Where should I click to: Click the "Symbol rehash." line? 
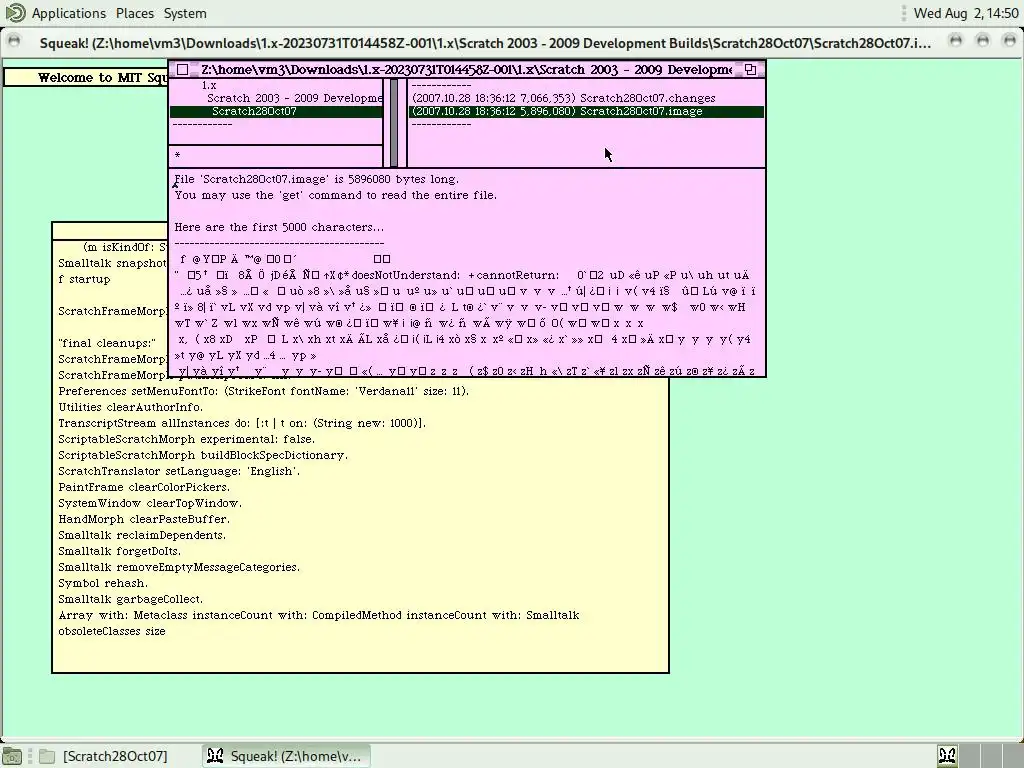coord(103,583)
